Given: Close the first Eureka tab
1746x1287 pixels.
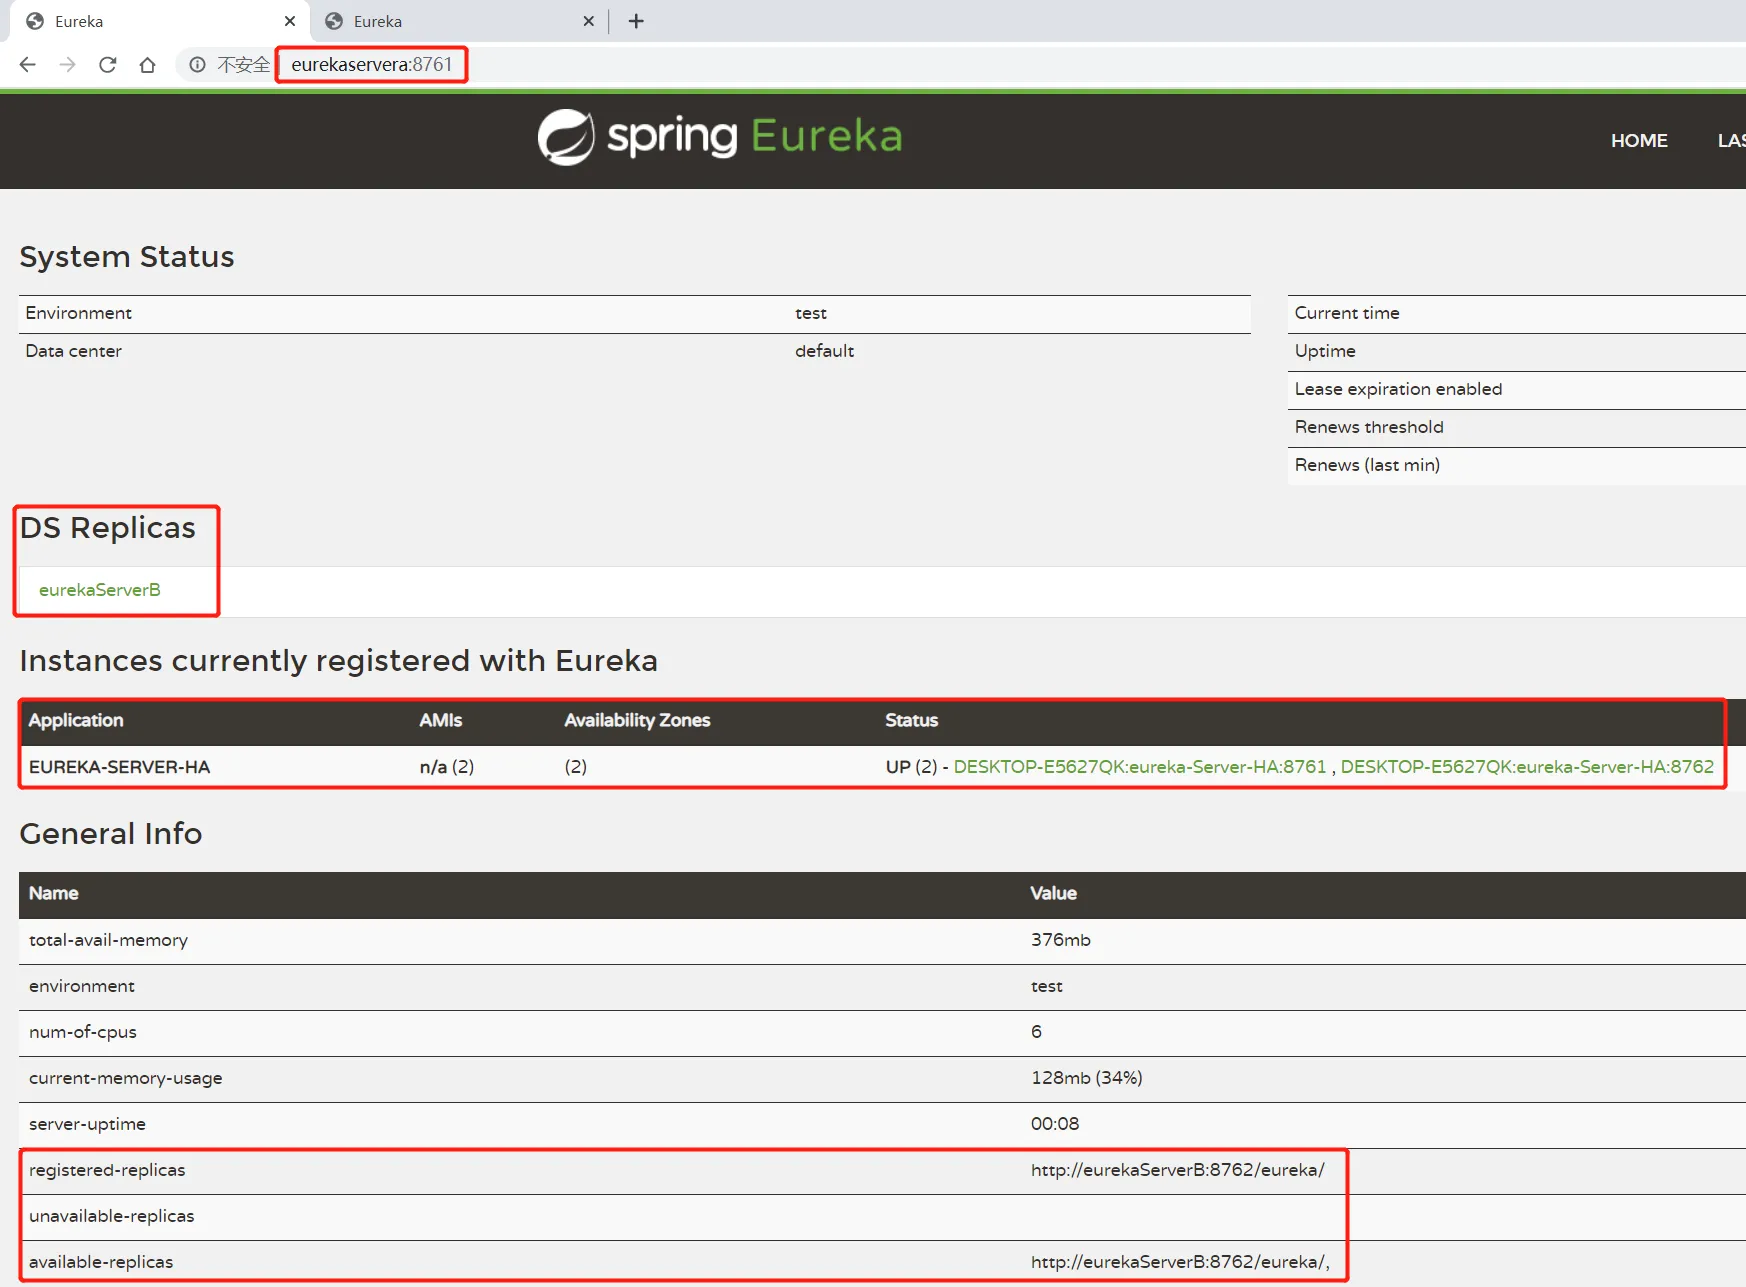Looking at the screenshot, I should pos(290,21).
